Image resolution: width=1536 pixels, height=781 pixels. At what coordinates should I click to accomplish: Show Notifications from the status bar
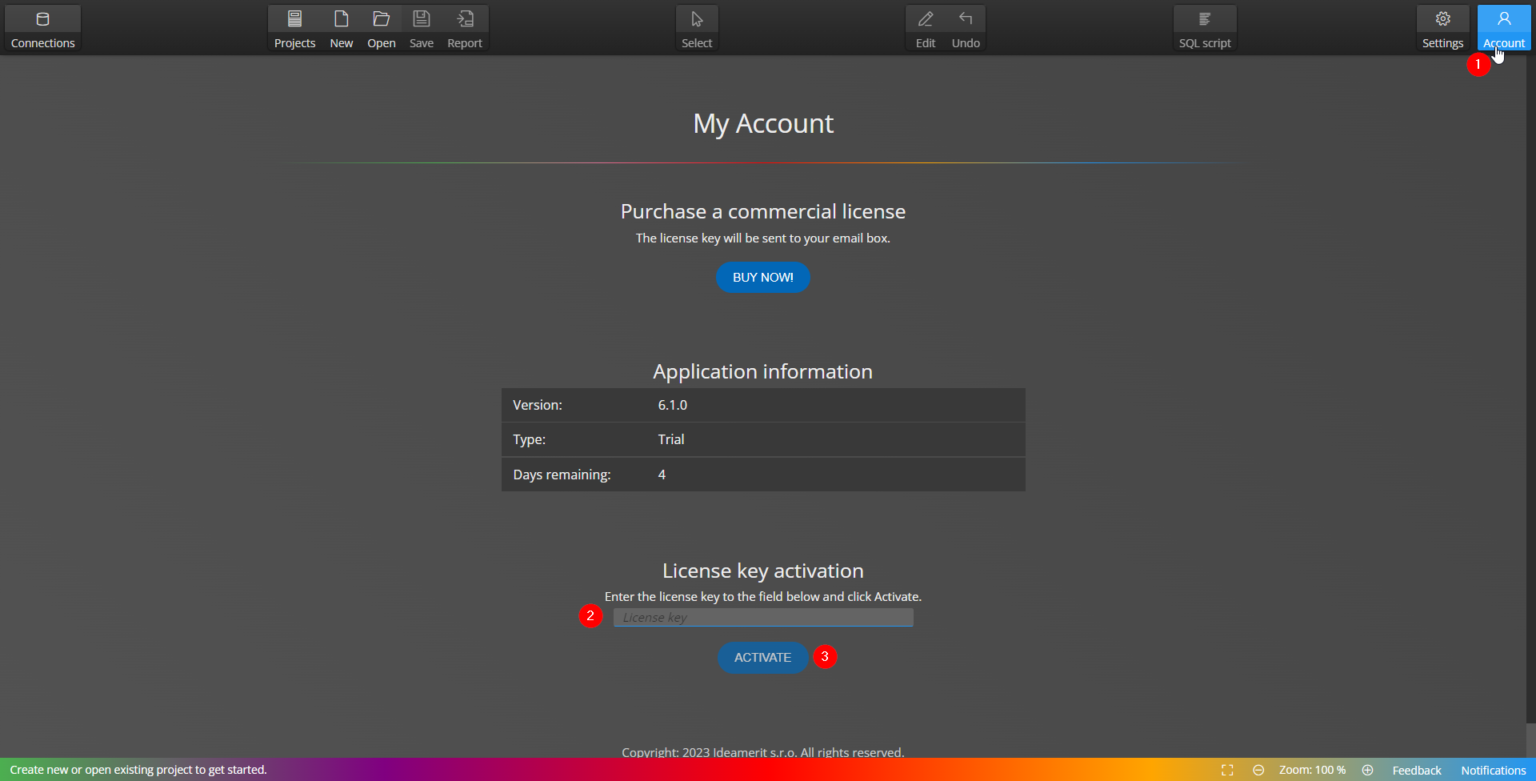pos(1492,770)
